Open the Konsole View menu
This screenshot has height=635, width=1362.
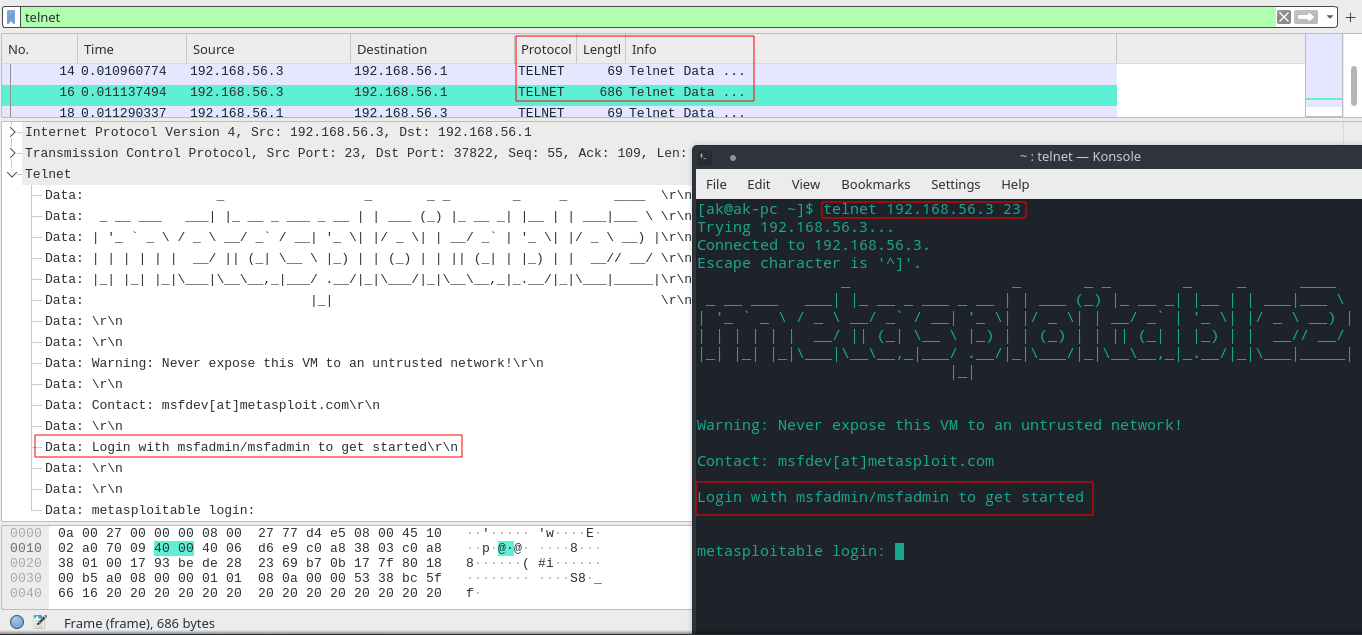pos(806,184)
